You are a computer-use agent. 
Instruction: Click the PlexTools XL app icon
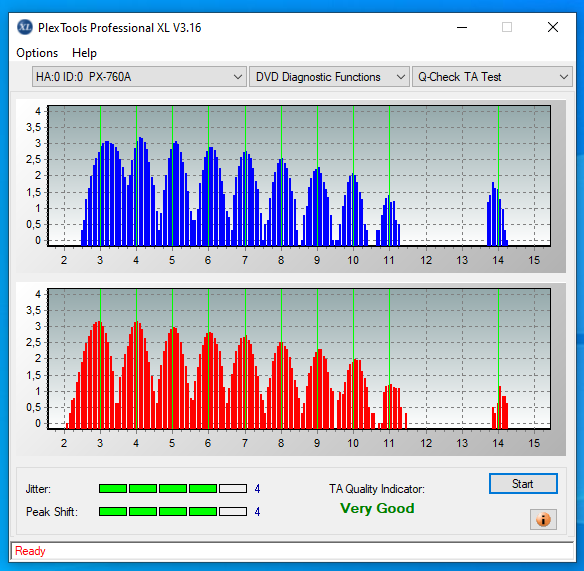coord(25,27)
